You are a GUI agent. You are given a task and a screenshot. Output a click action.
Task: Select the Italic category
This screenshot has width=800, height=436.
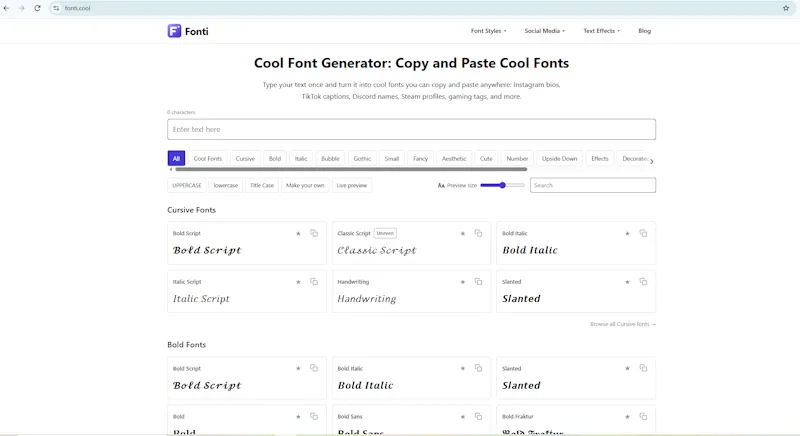click(x=301, y=159)
